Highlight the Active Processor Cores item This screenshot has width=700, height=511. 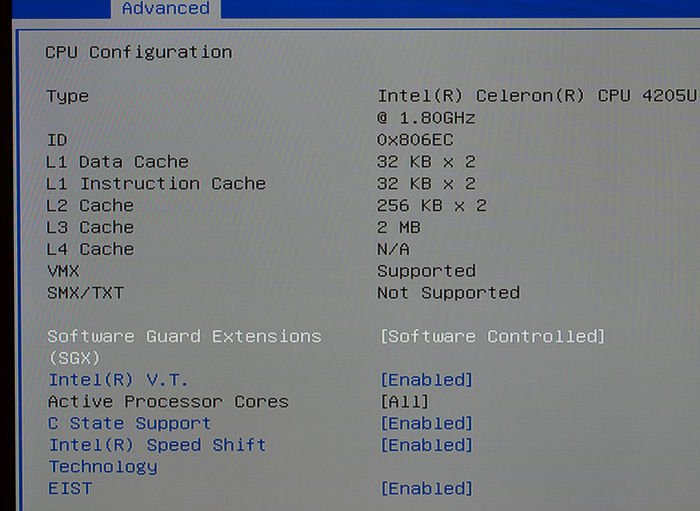pos(168,402)
